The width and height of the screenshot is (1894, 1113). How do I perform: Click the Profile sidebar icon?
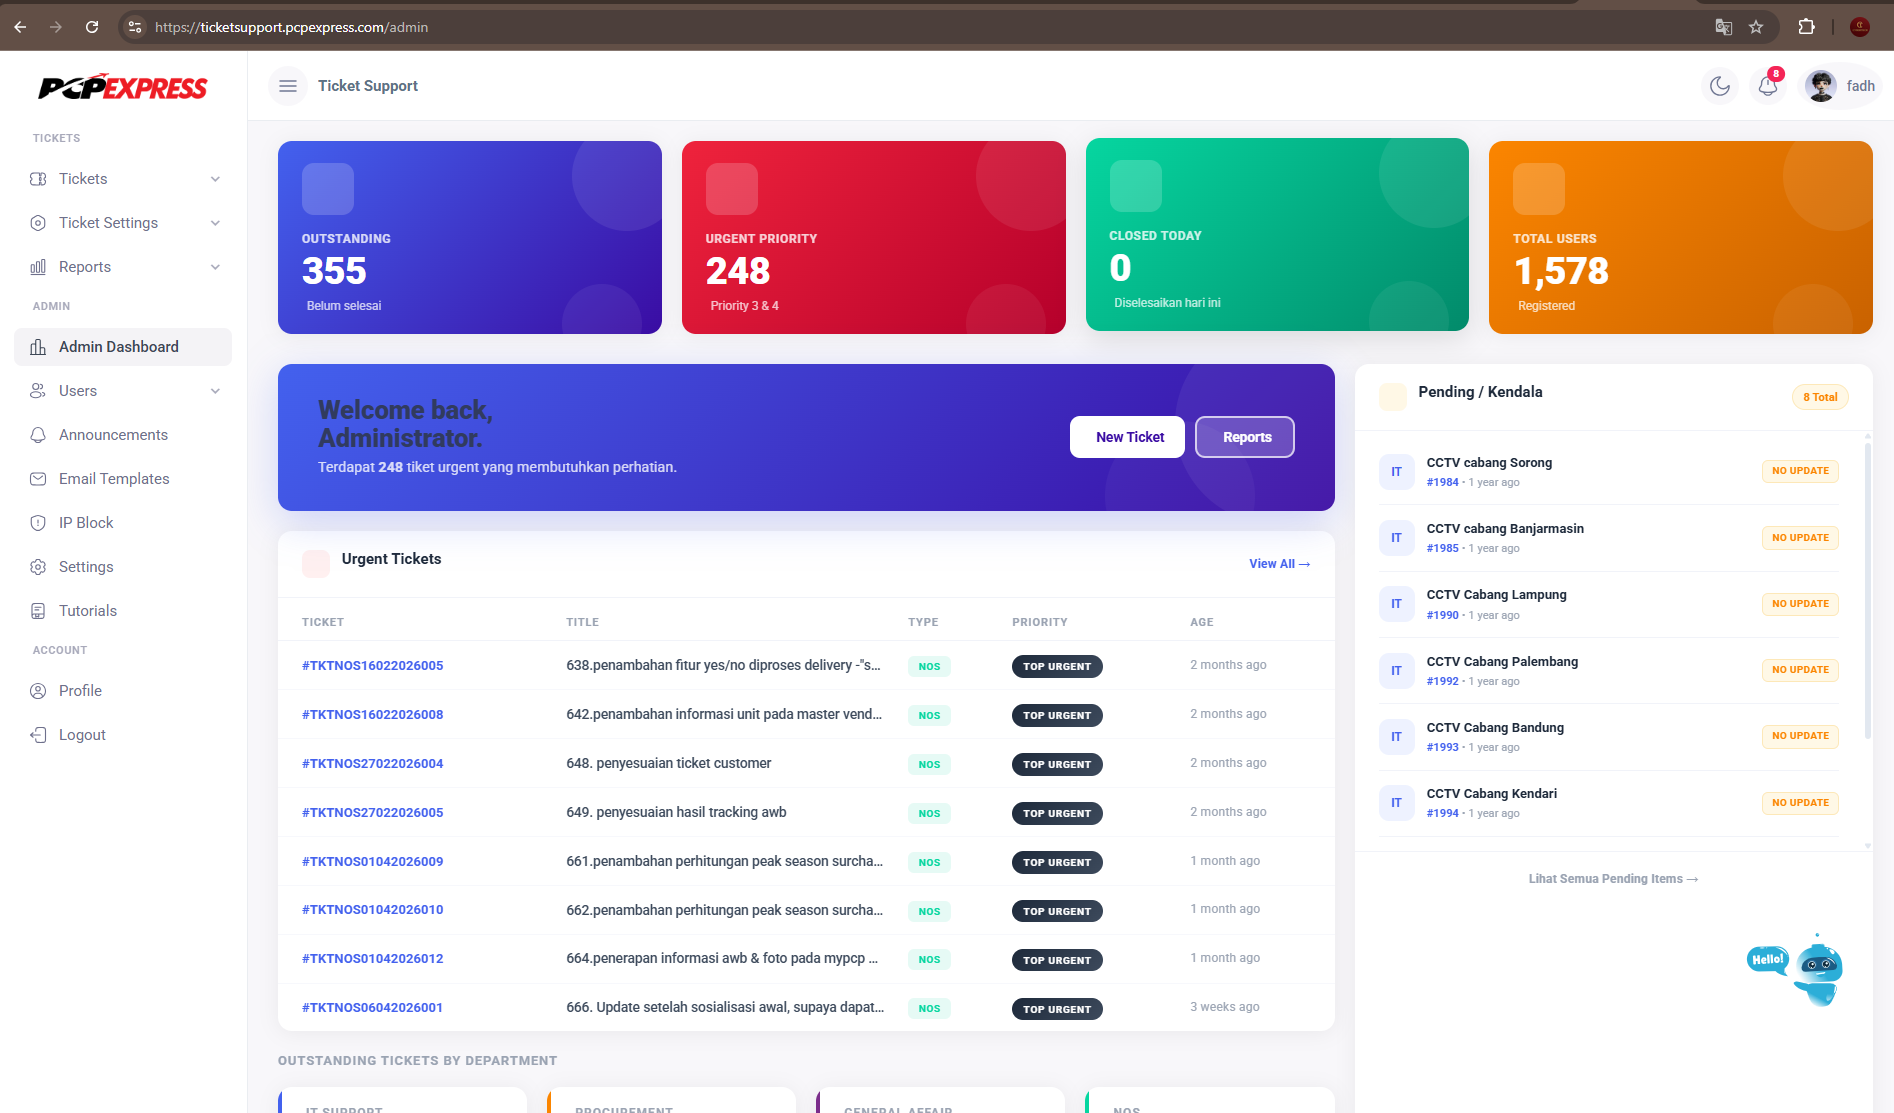(x=38, y=691)
